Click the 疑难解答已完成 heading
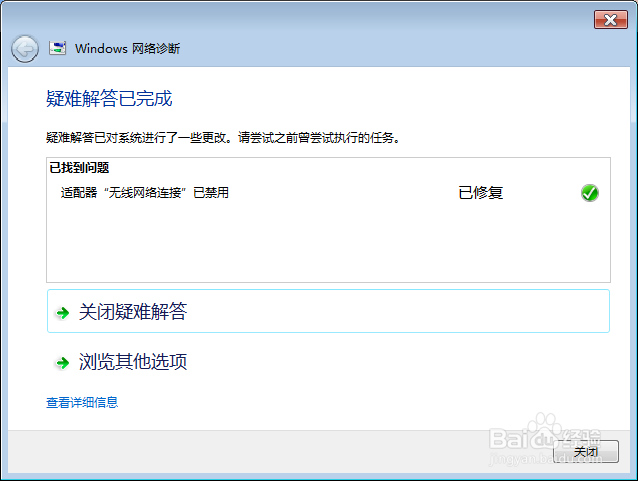This screenshot has width=638, height=481. click(109, 98)
